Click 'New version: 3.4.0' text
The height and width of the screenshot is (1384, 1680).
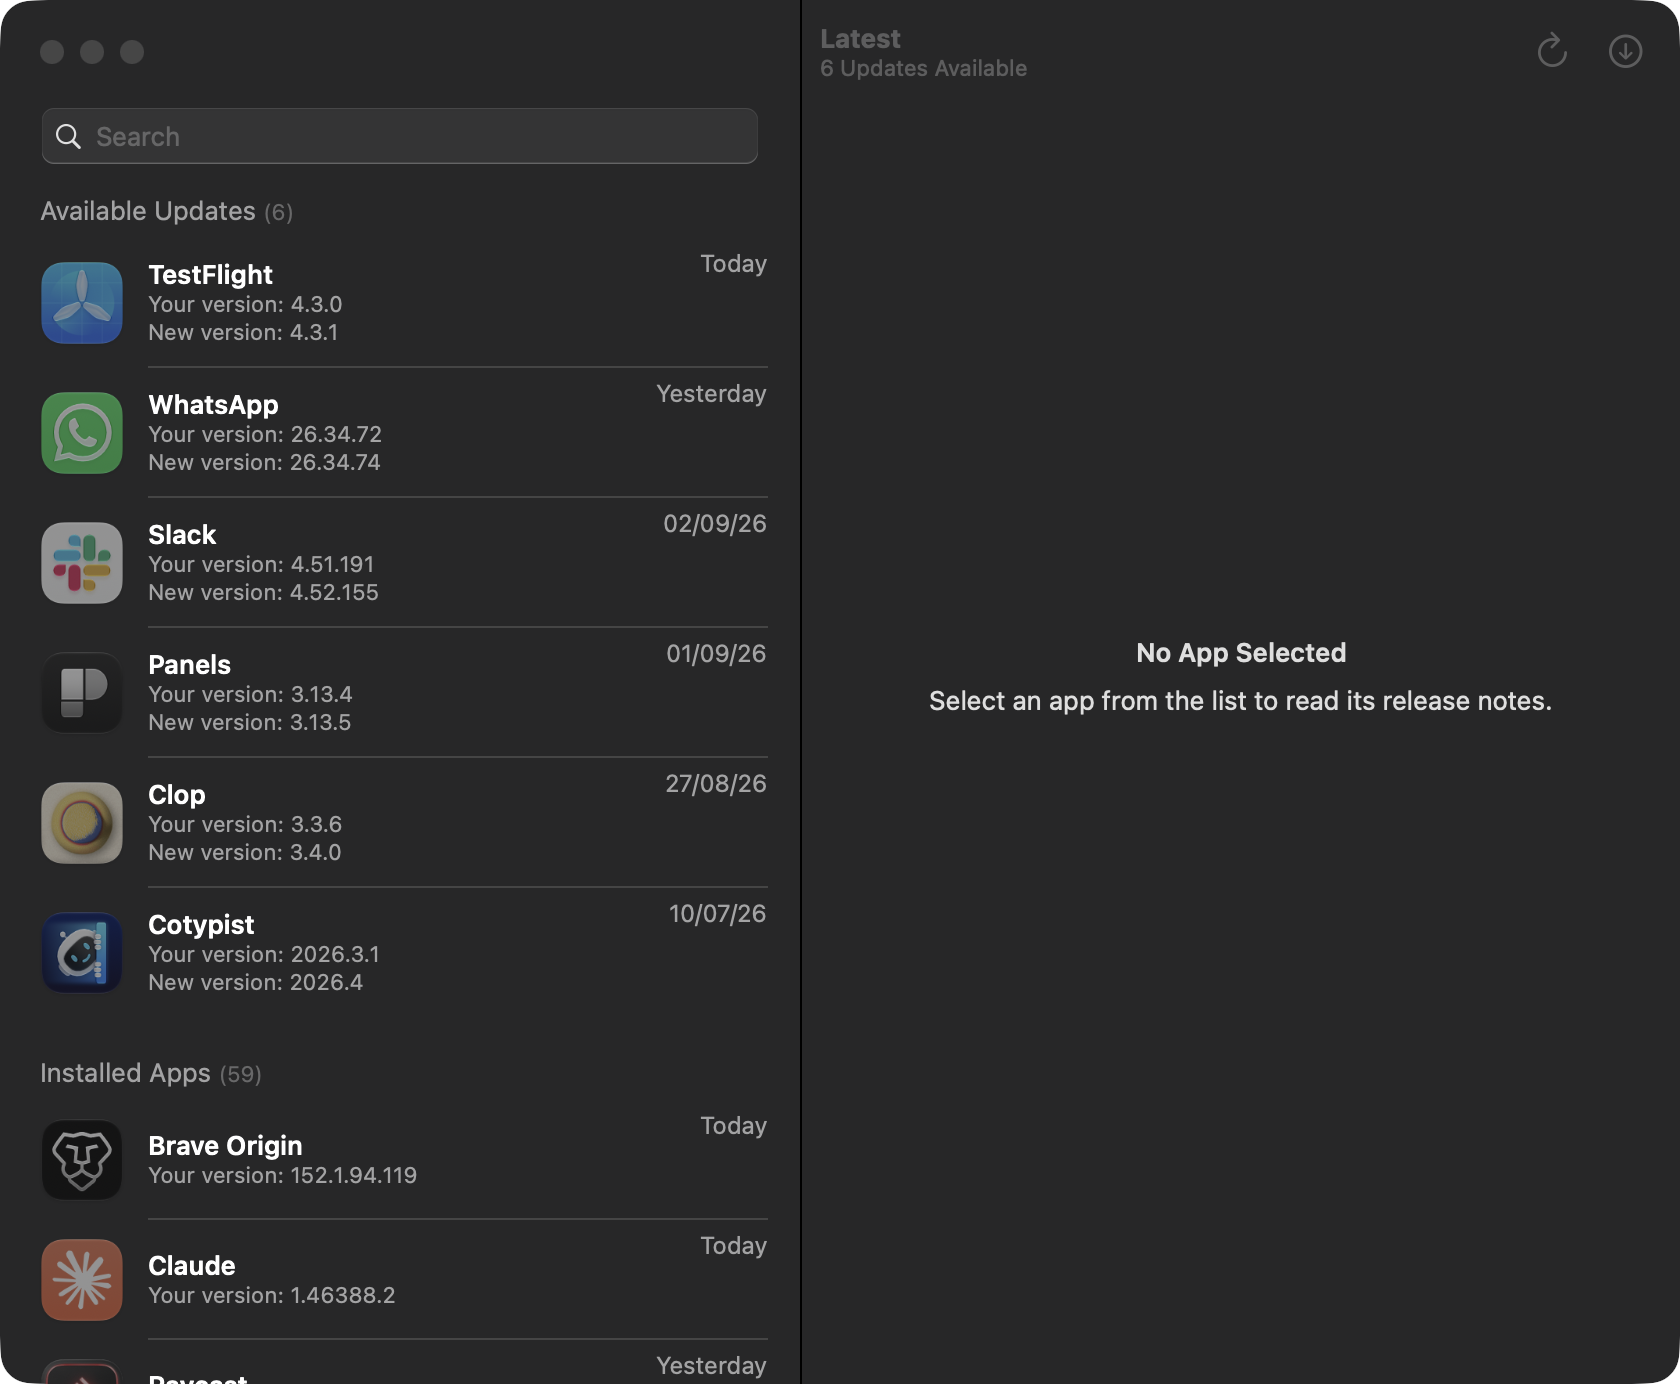(x=245, y=852)
